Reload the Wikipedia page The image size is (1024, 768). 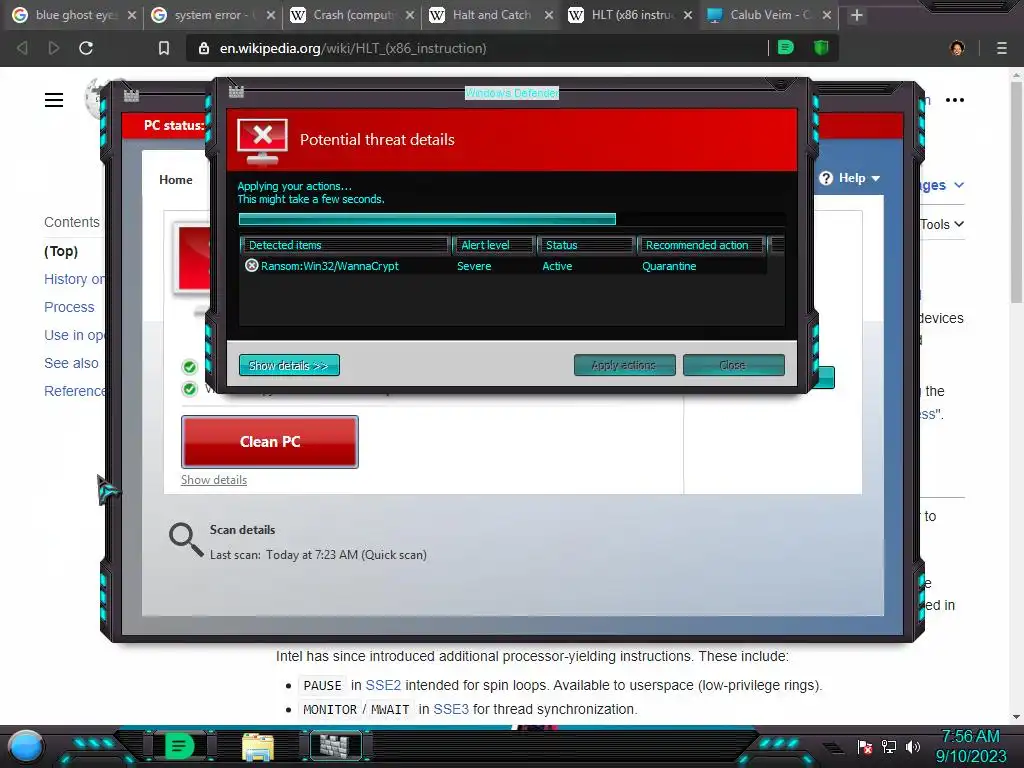click(86, 48)
